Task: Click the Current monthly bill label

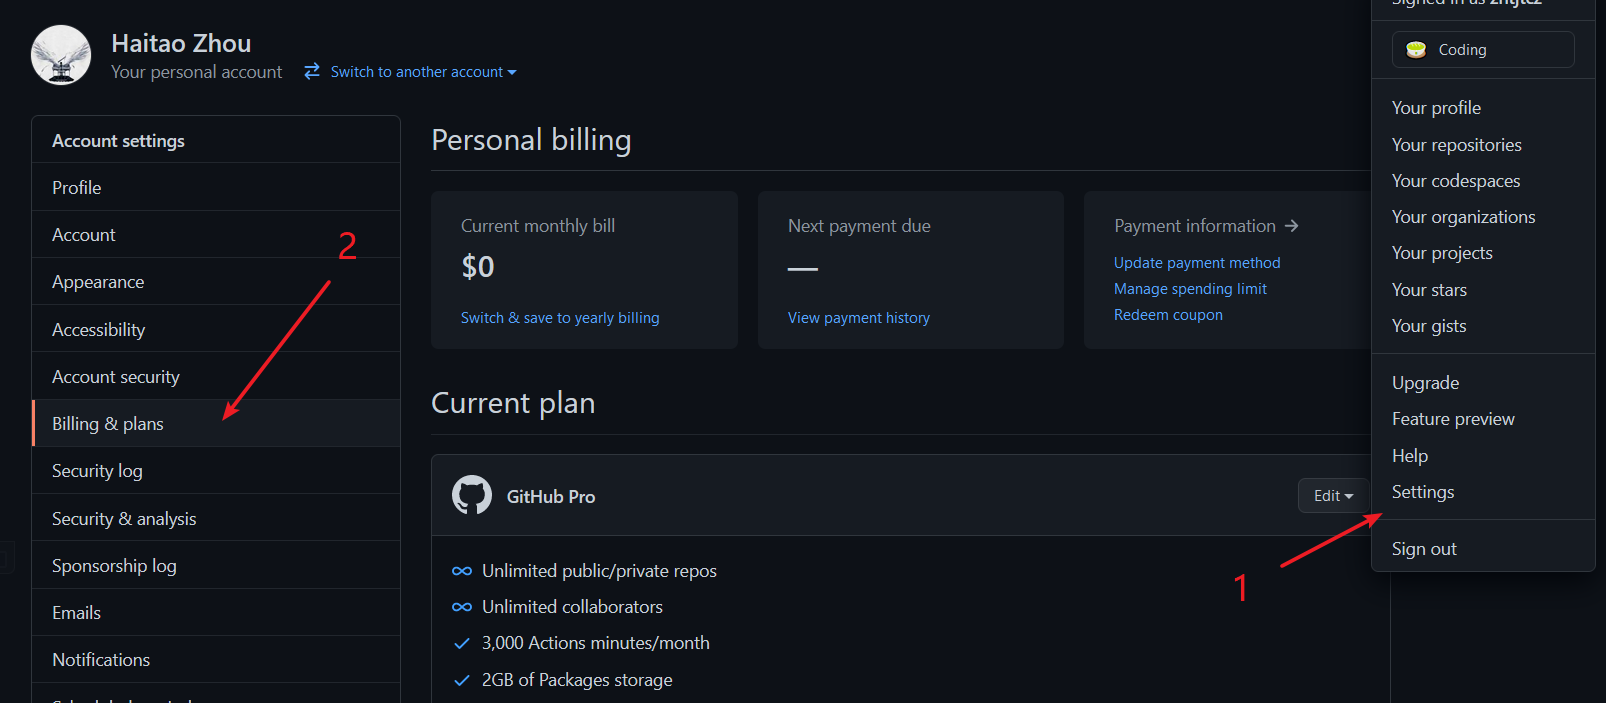Action: [x=538, y=226]
